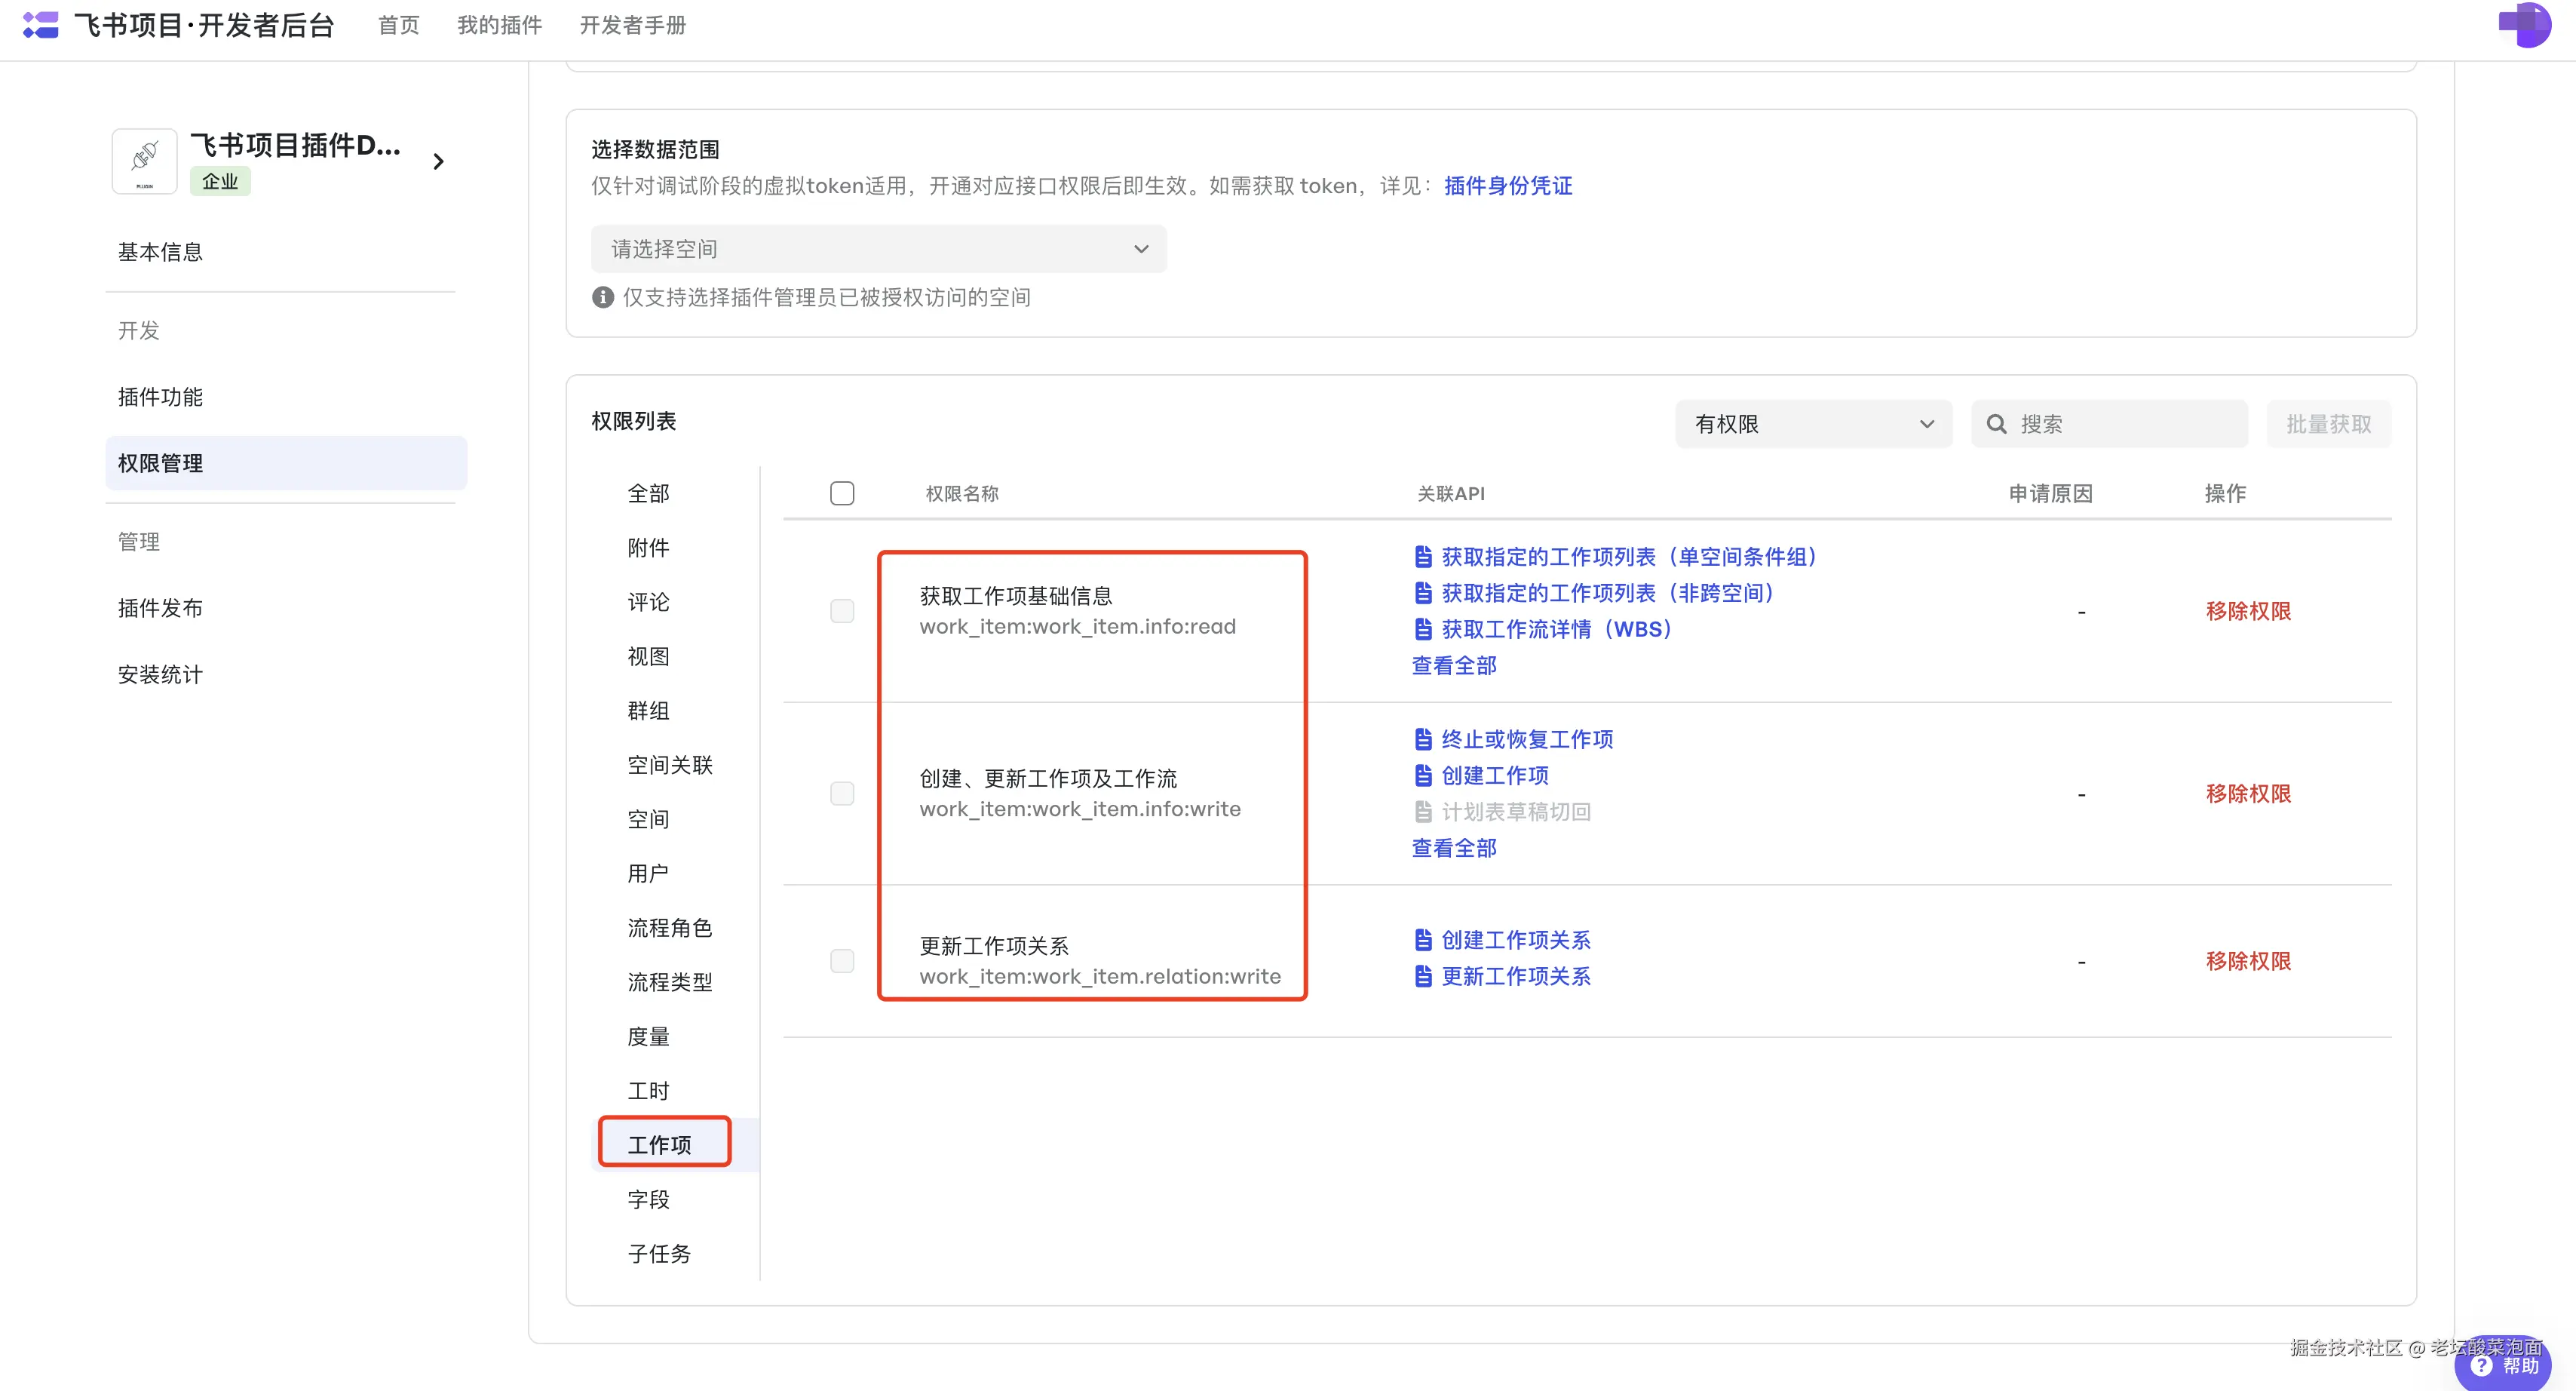Click document icon beside 获取工作流详情(WBS)
The image size is (2576, 1391).
click(1423, 629)
